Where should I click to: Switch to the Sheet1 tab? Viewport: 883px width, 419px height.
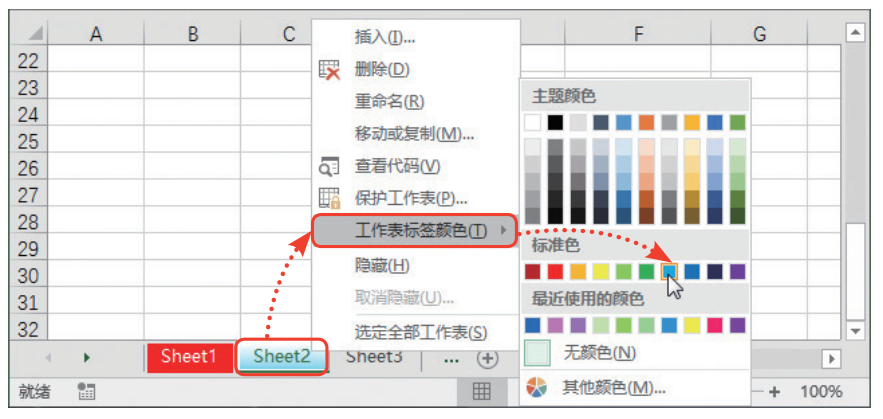pyautogui.click(x=189, y=356)
